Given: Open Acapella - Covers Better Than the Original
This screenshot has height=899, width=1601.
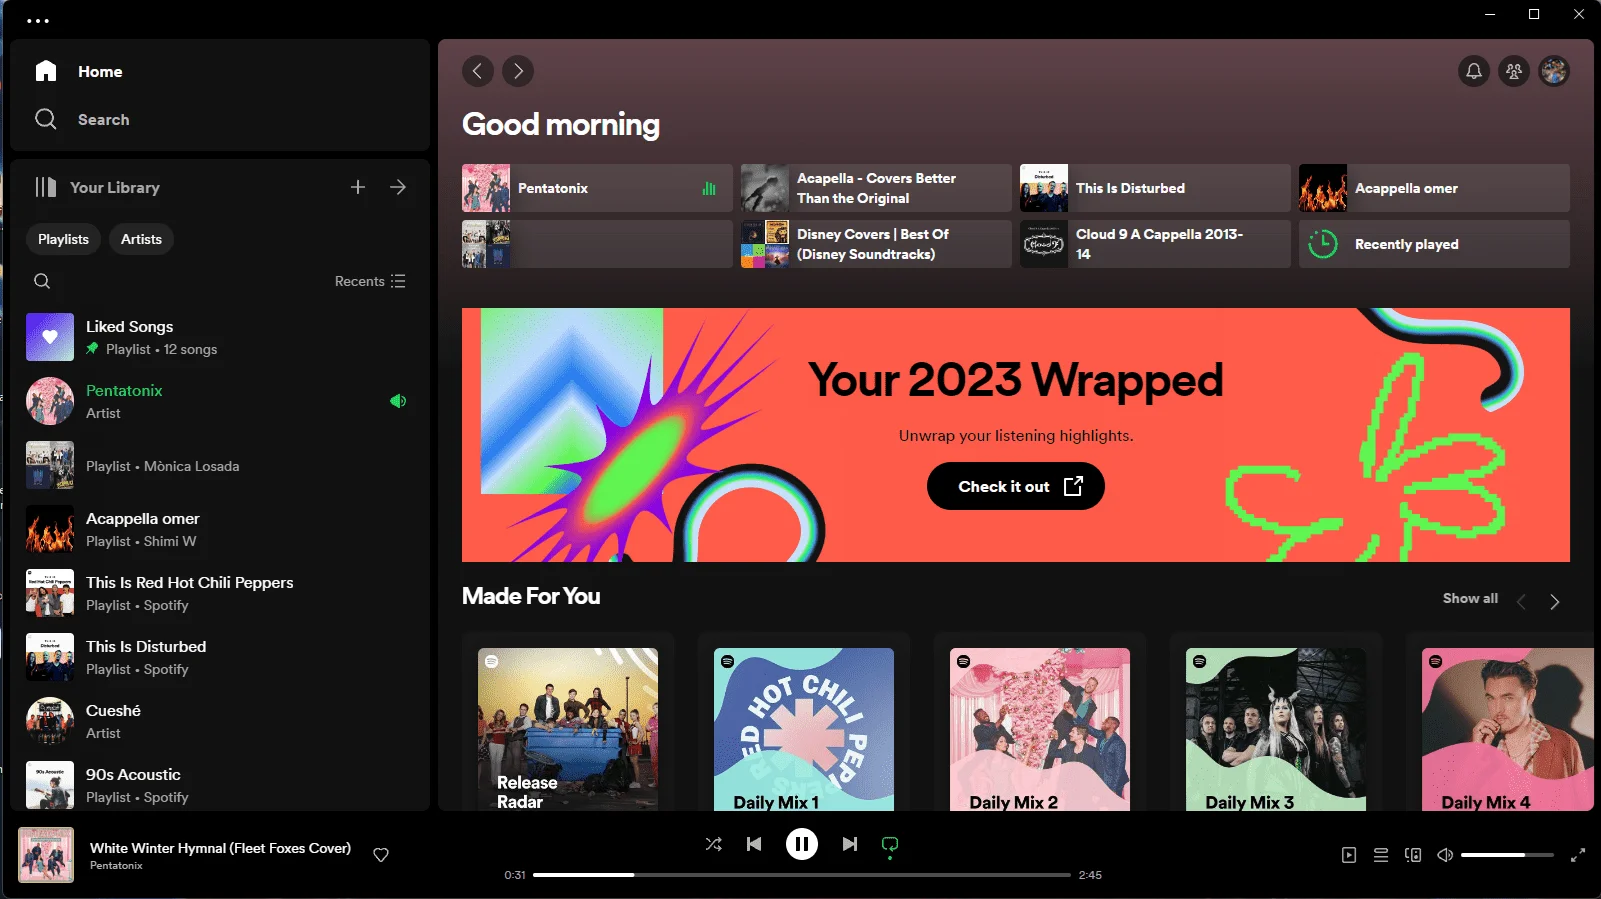Looking at the screenshot, I should pos(876,188).
